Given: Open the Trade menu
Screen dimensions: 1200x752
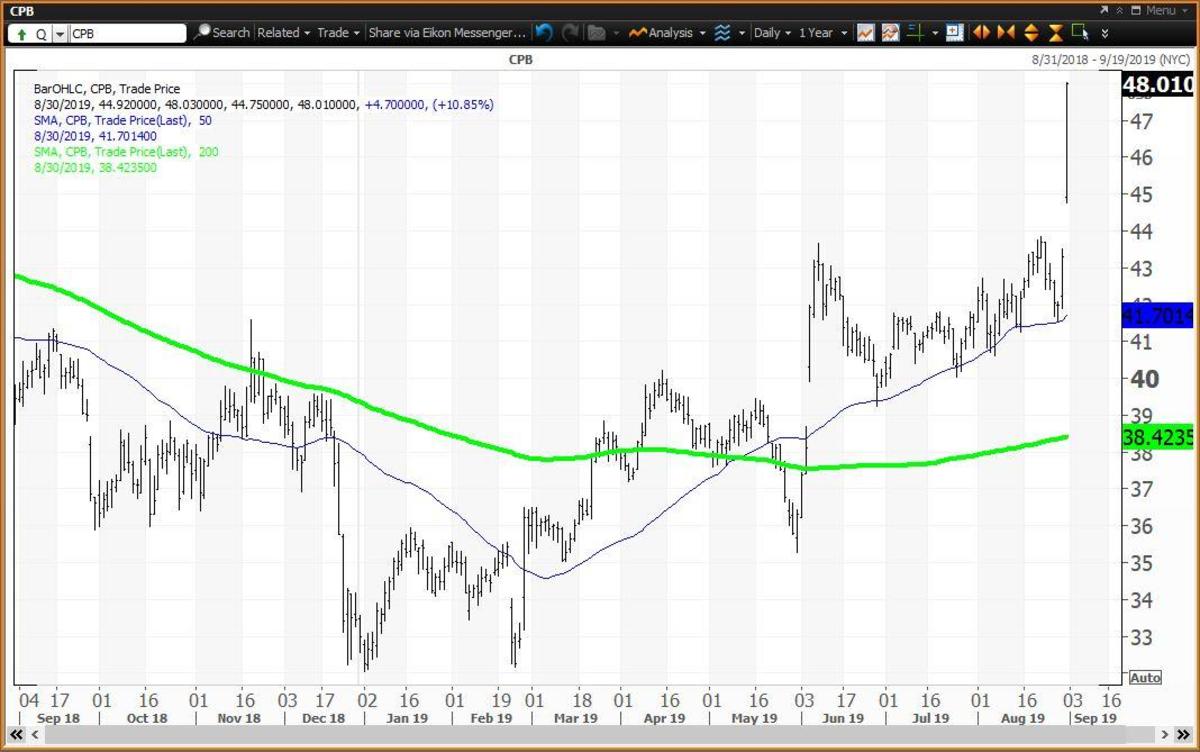Looking at the screenshot, I should pos(338,33).
